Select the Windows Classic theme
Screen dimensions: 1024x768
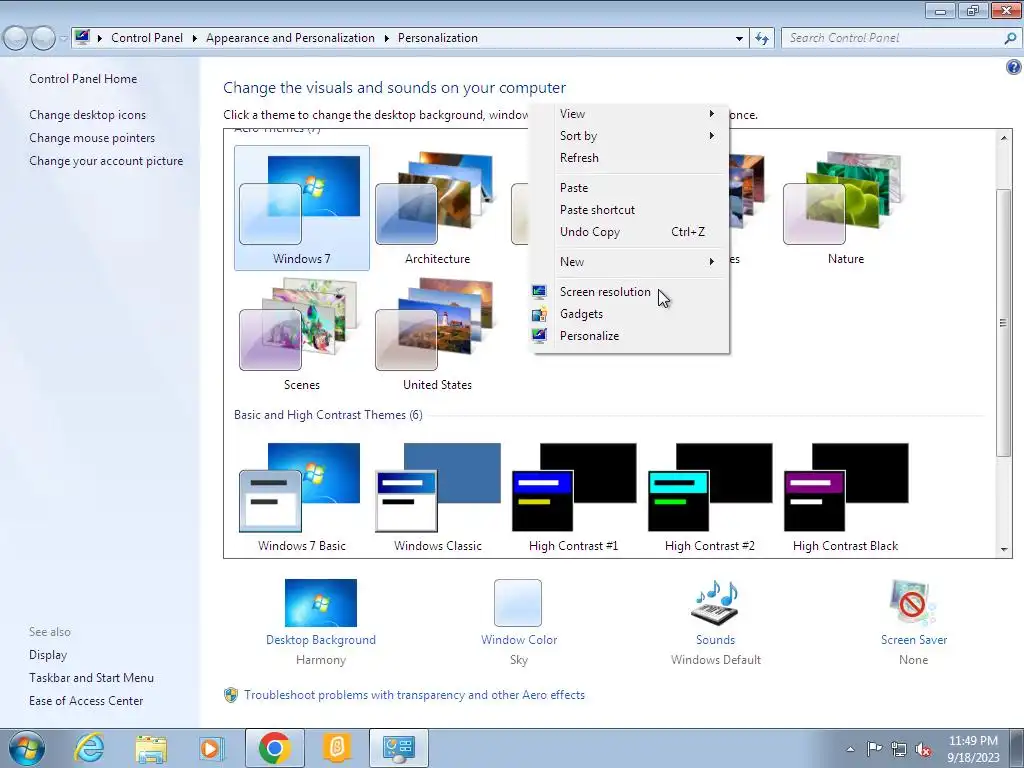tap(438, 498)
